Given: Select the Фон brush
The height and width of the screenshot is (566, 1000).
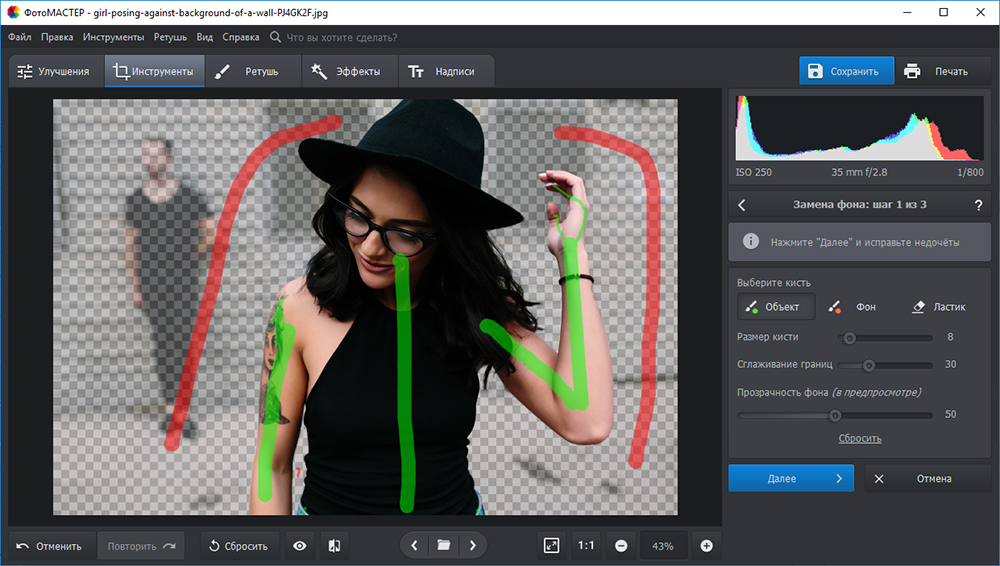Looking at the screenshot, I should pyautogui.click(x=855, y=307).
